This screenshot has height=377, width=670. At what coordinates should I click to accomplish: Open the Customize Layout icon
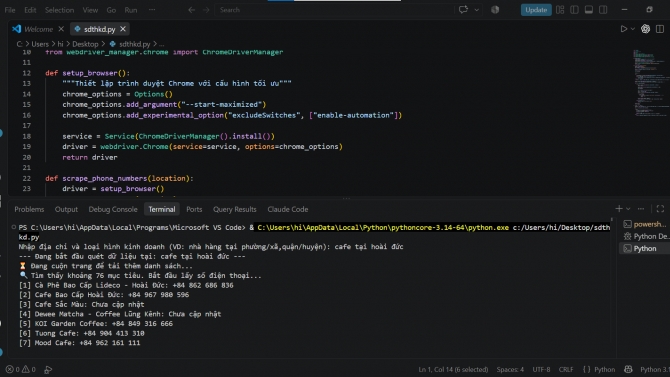(560, 10)
